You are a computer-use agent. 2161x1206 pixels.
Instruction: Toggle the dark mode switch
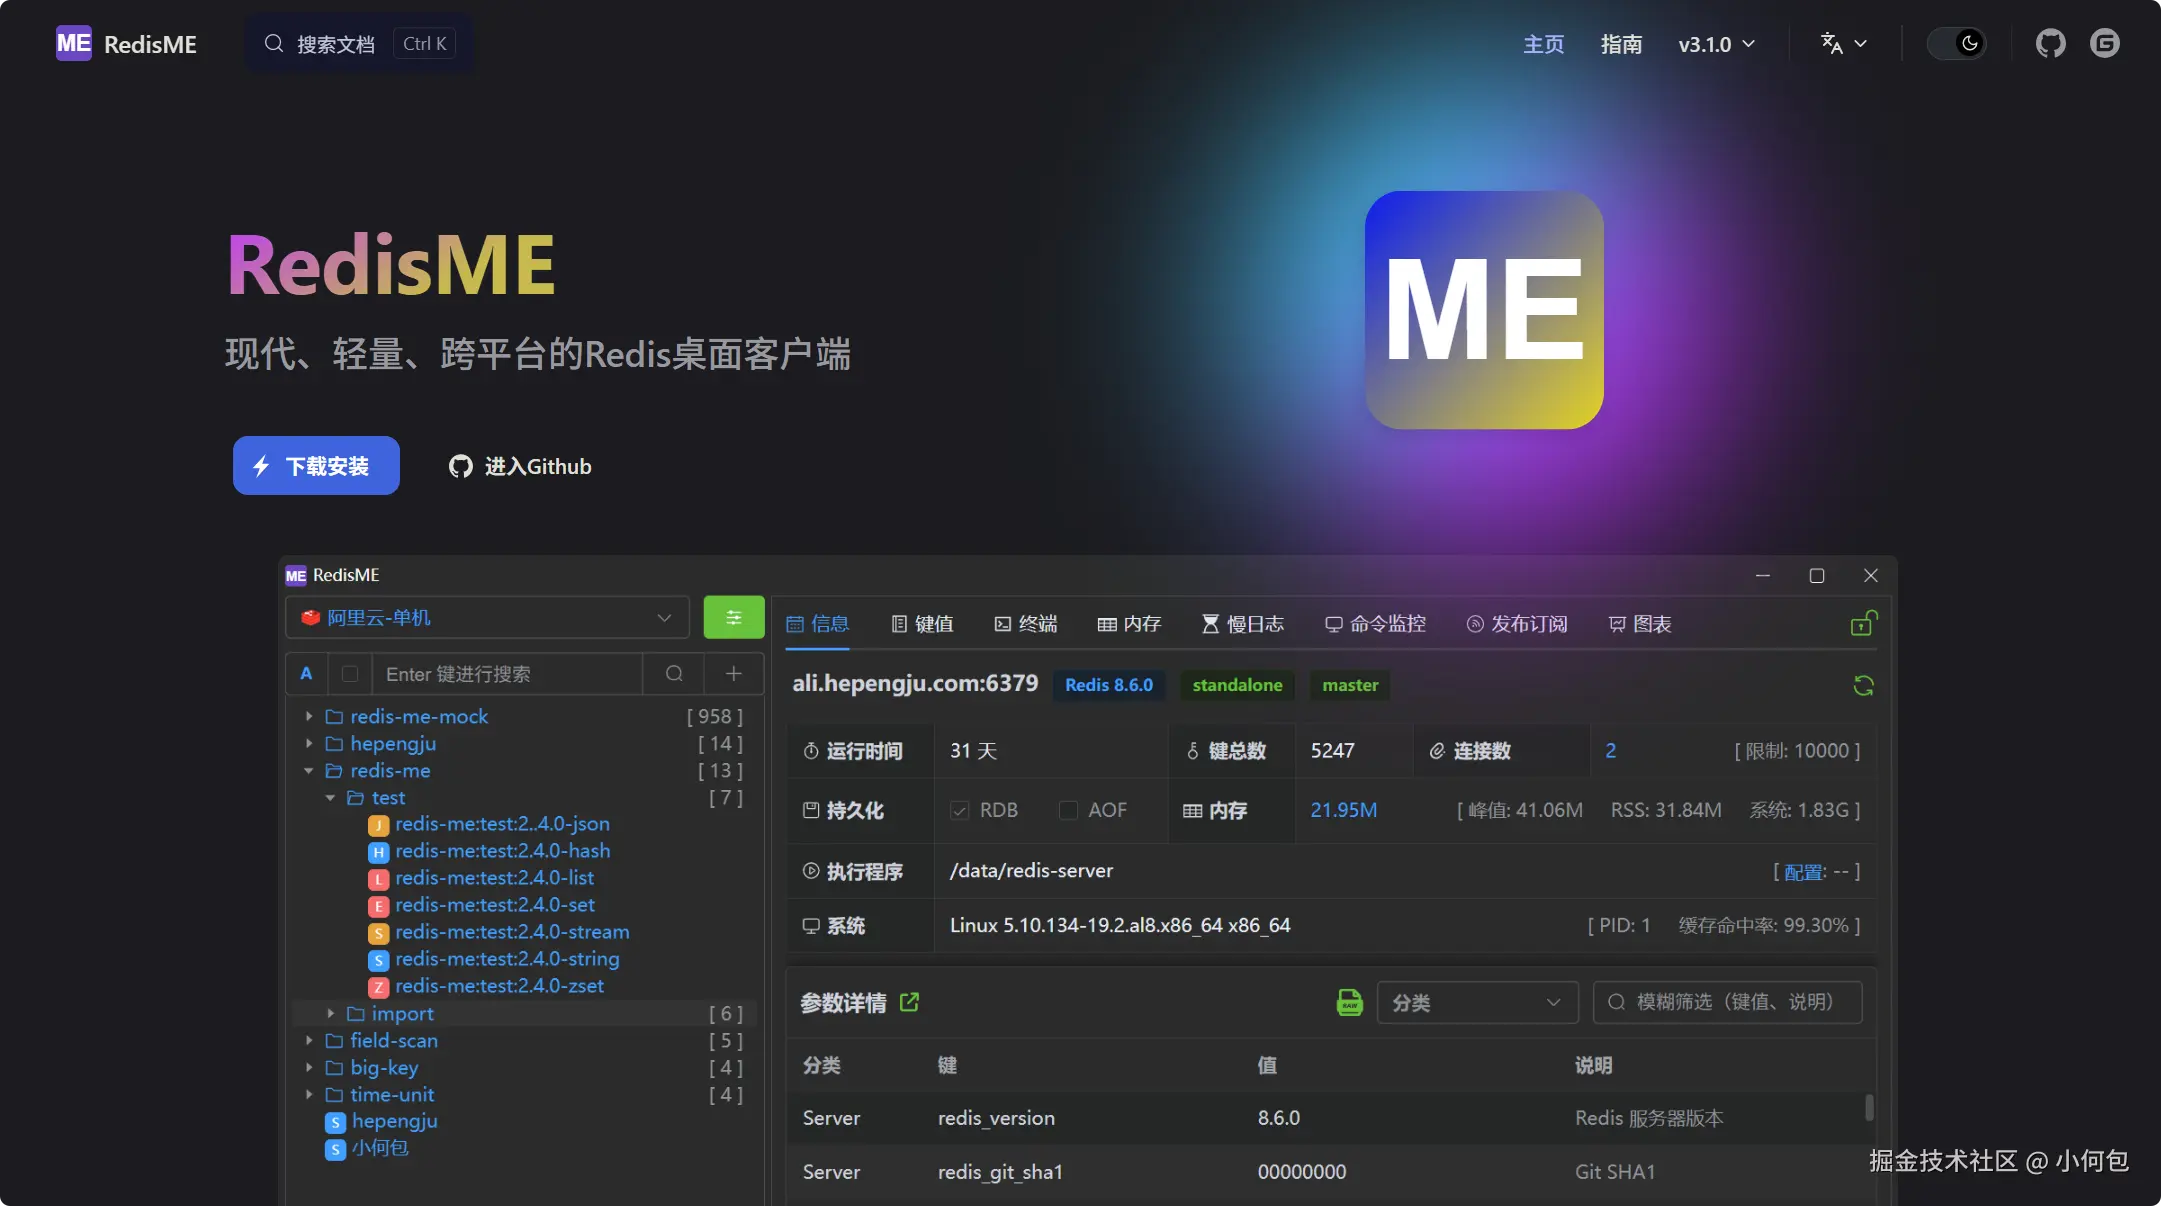pos(1957,44)
